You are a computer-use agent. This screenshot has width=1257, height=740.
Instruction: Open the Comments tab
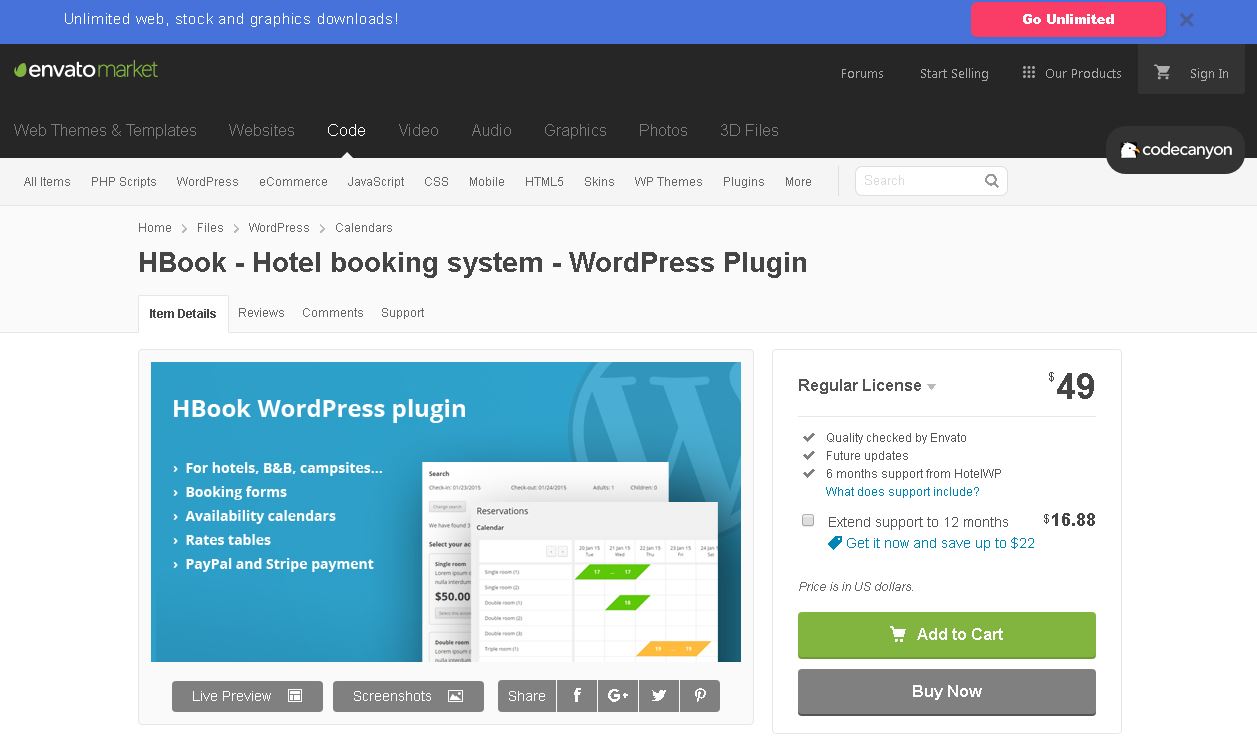tap(332, 313)
